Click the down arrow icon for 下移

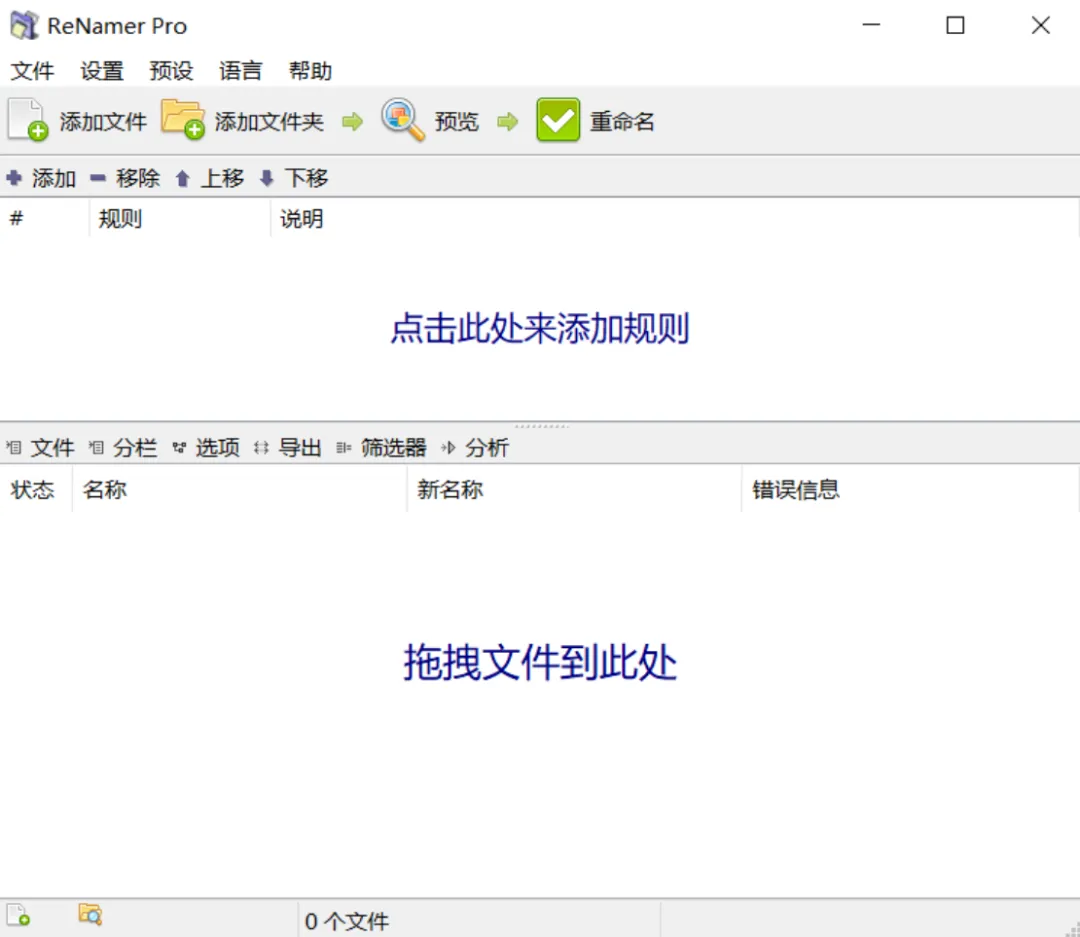pos(267,178)
